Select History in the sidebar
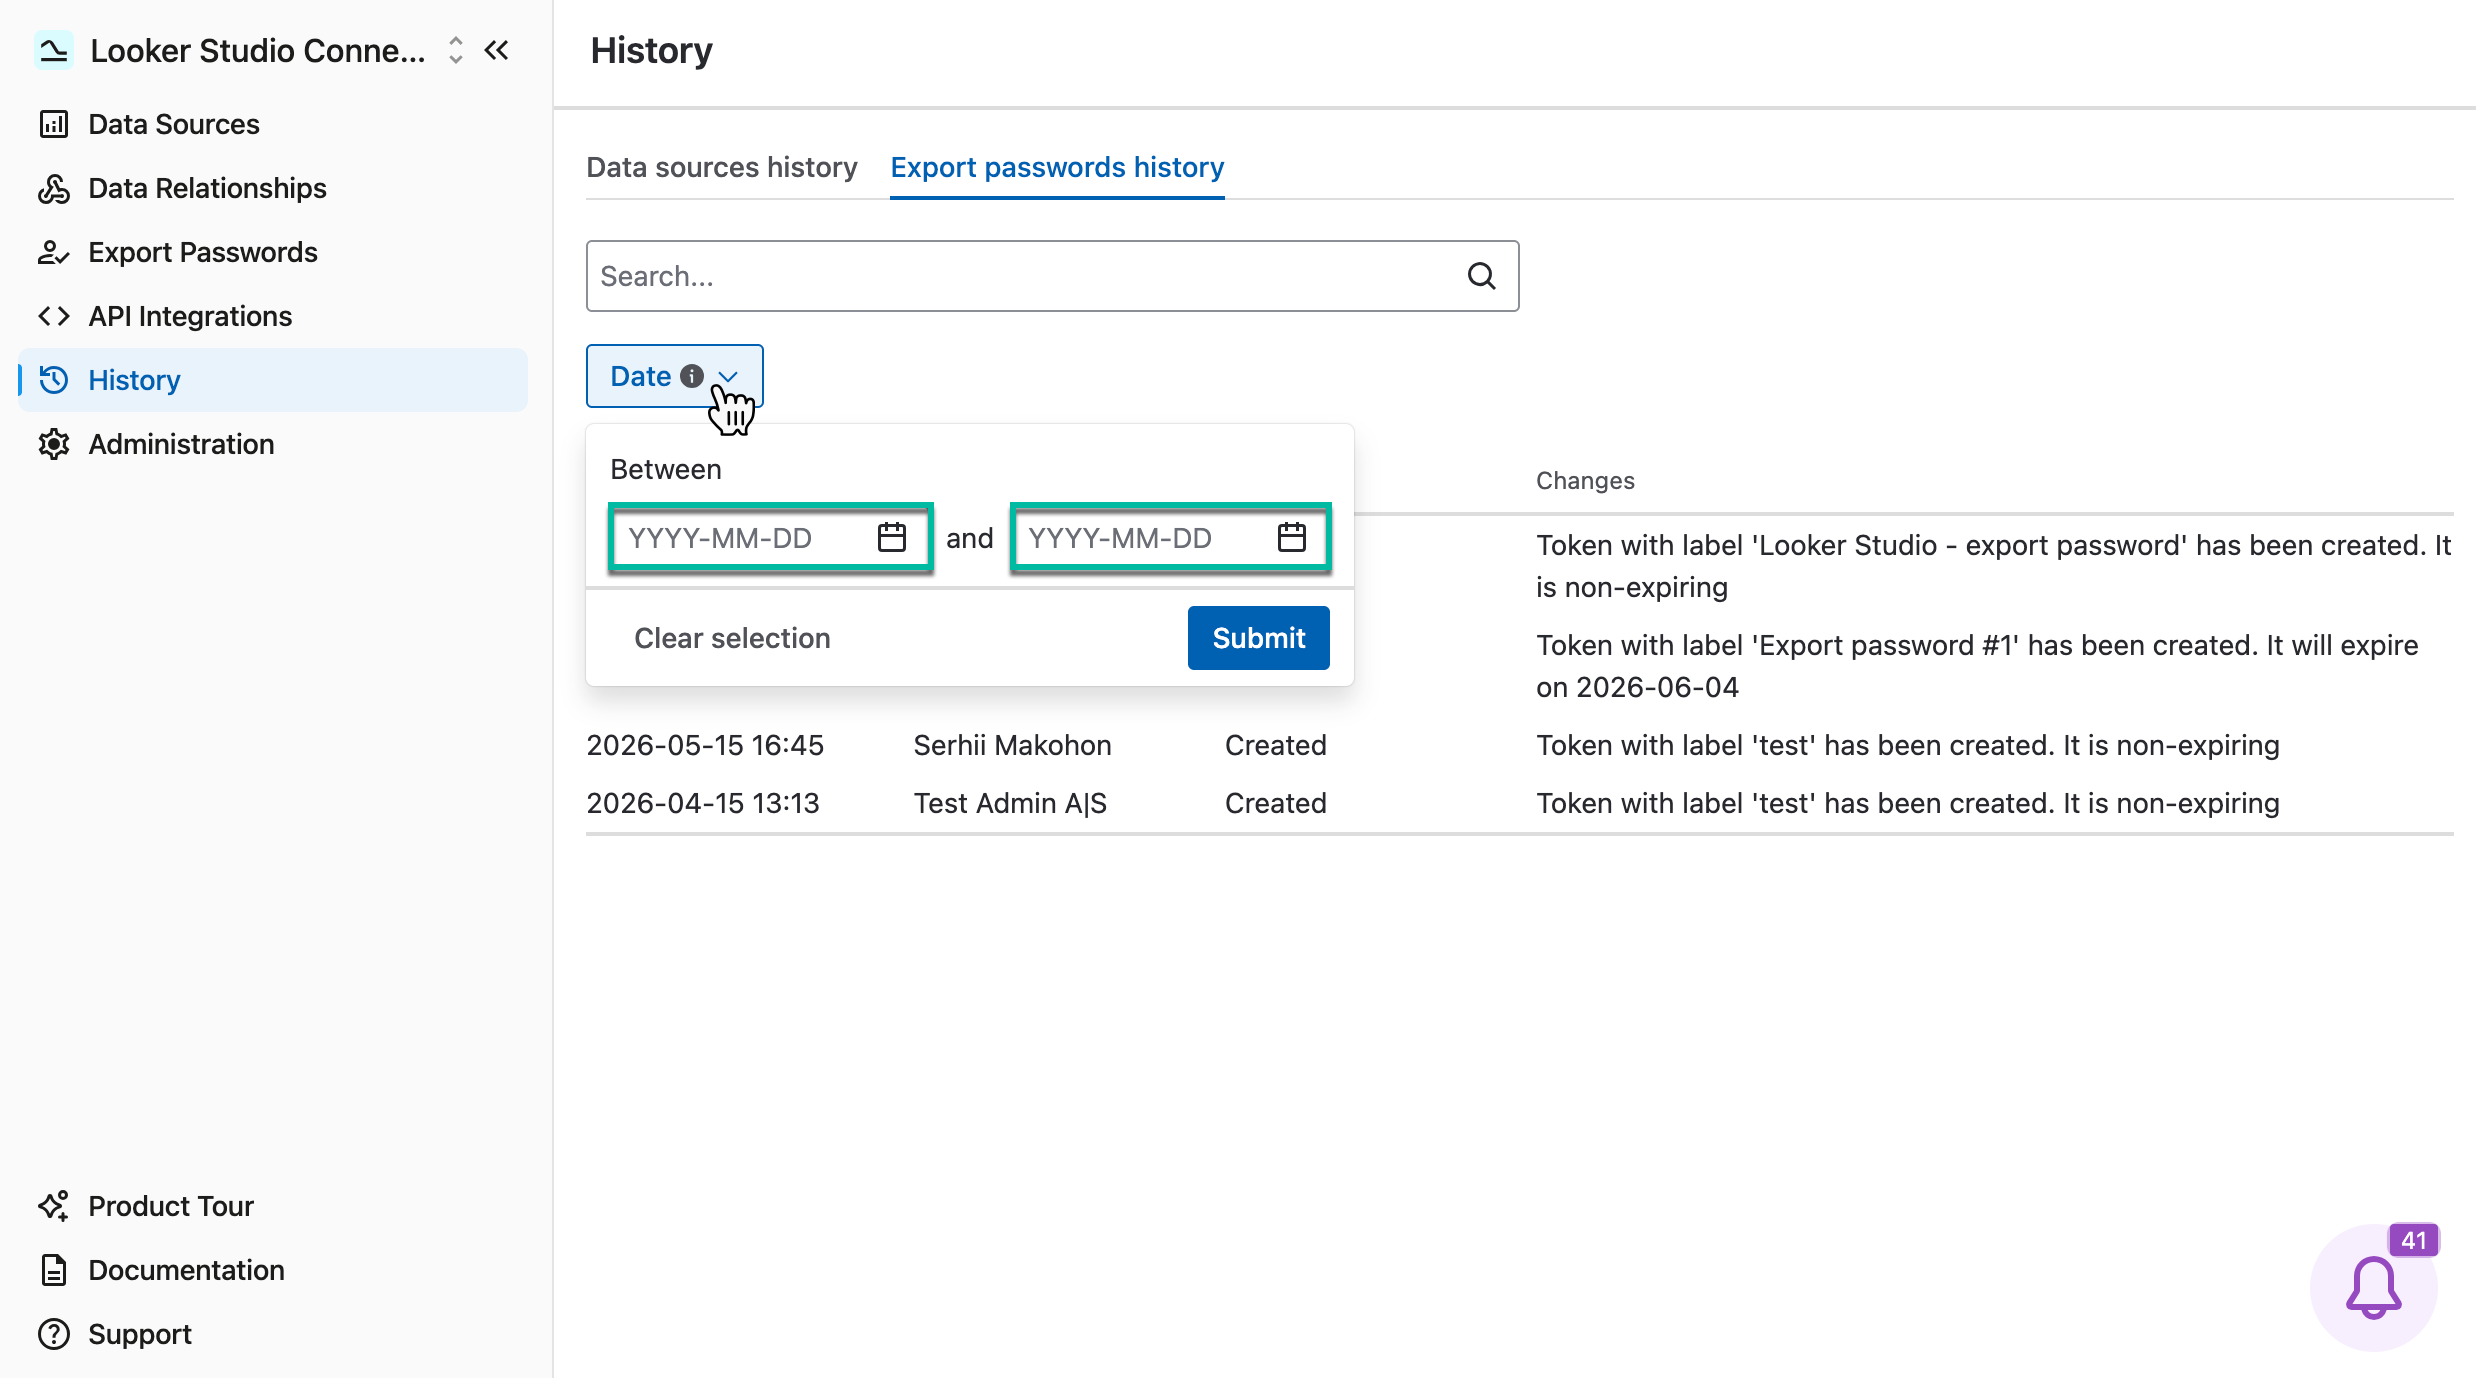Viewport: 2476px width, 1378px height. pos(272,380)
